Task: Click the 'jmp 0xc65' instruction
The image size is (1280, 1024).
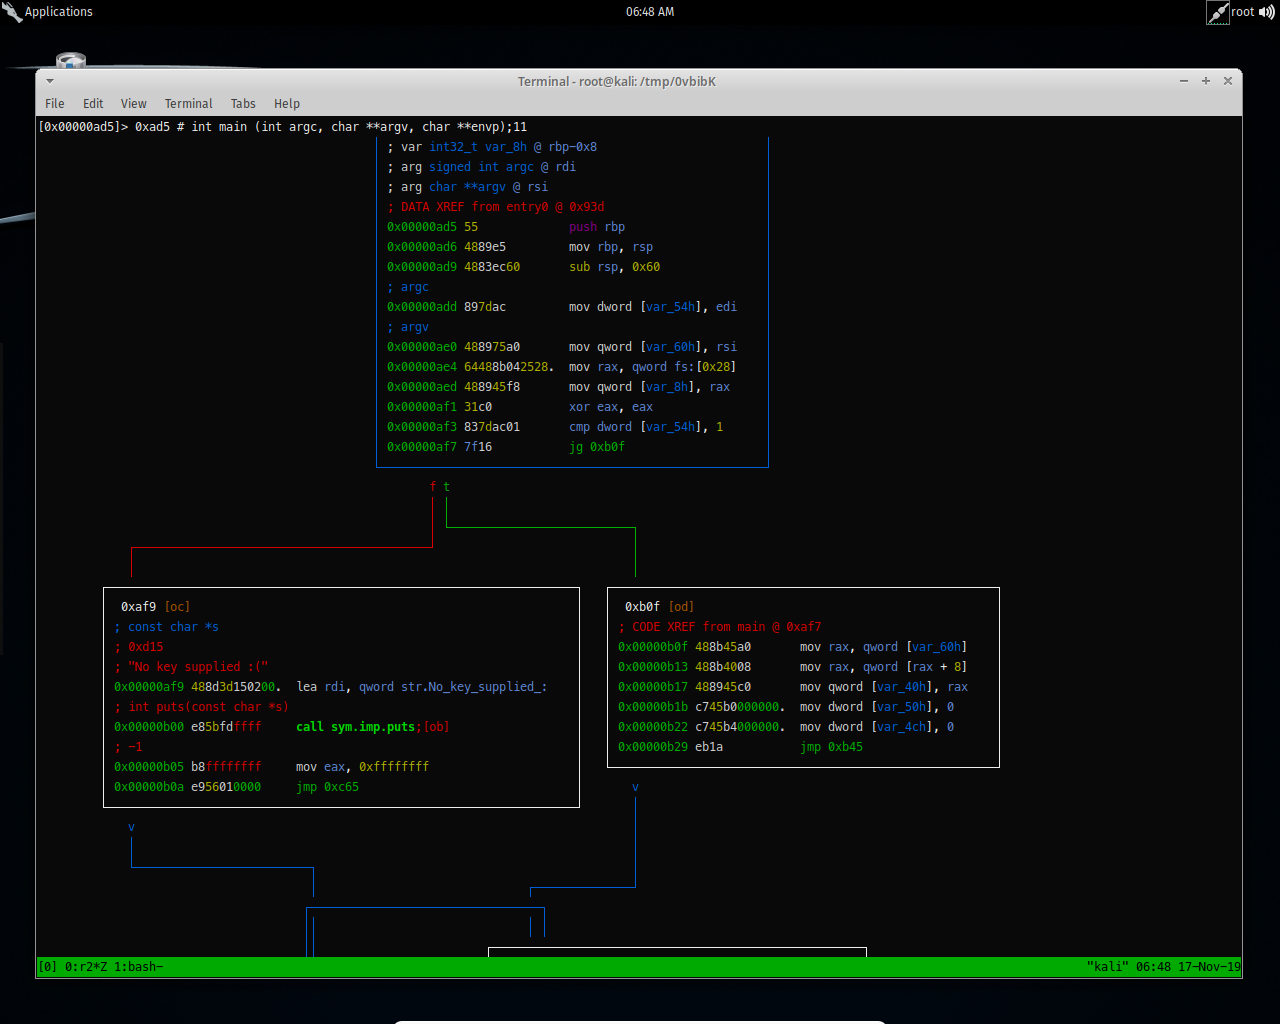Action: point(328,787)
